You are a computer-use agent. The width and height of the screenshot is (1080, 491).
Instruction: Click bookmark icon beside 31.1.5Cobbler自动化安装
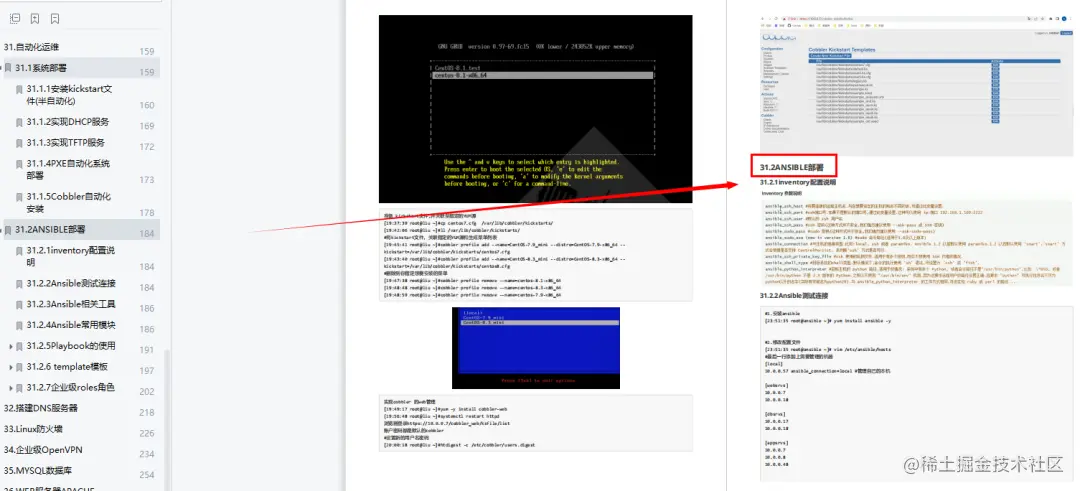(19, 198)
